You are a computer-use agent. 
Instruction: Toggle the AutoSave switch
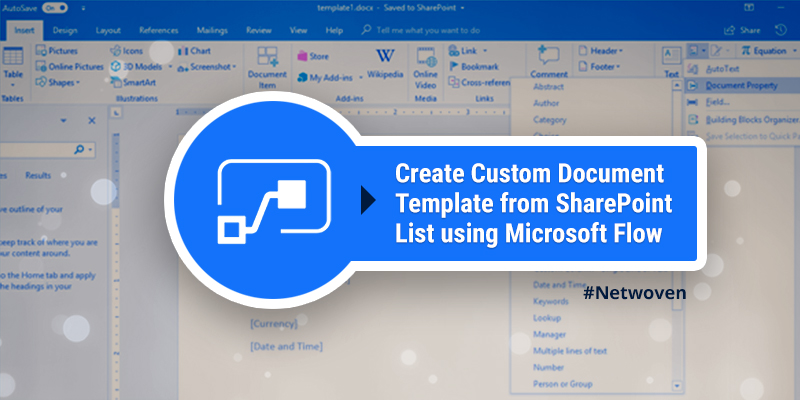(x=55, y=8)
